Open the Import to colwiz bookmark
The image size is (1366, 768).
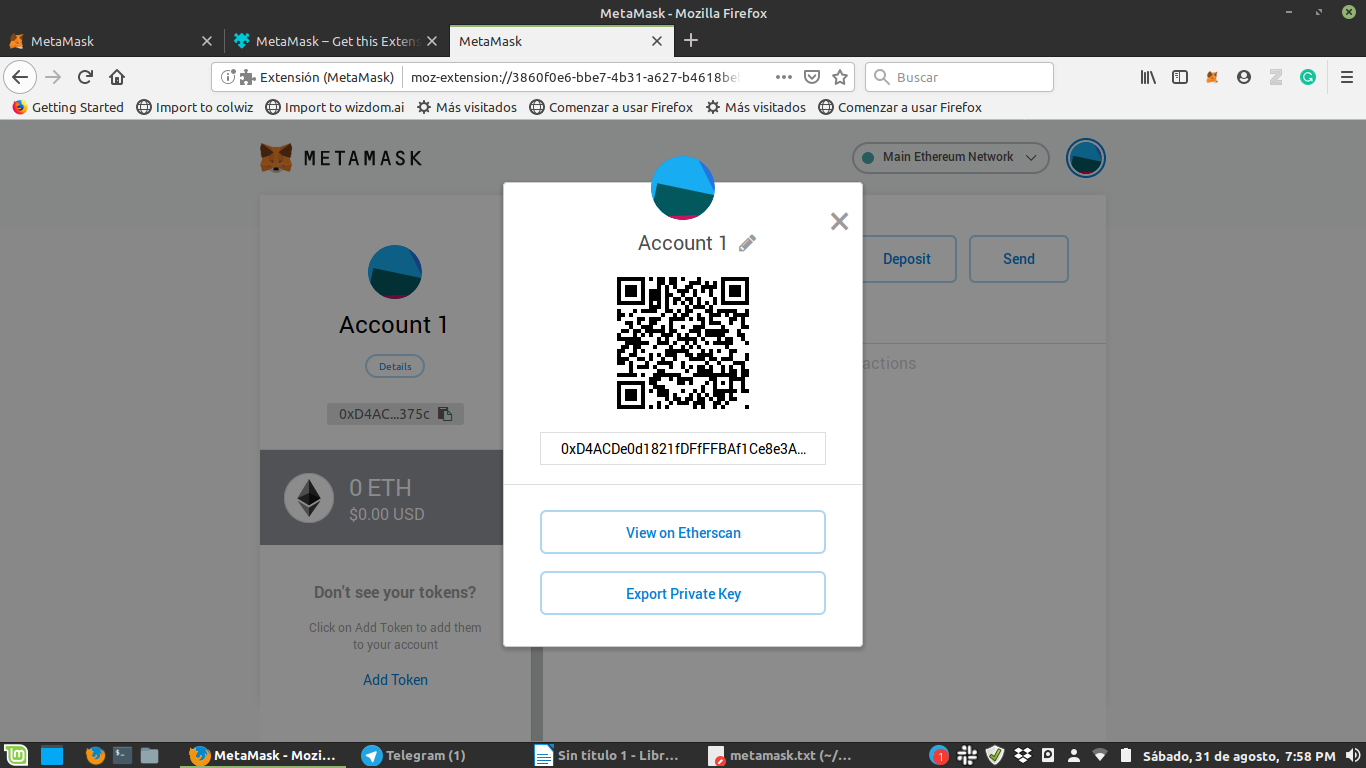coord(195,107)
